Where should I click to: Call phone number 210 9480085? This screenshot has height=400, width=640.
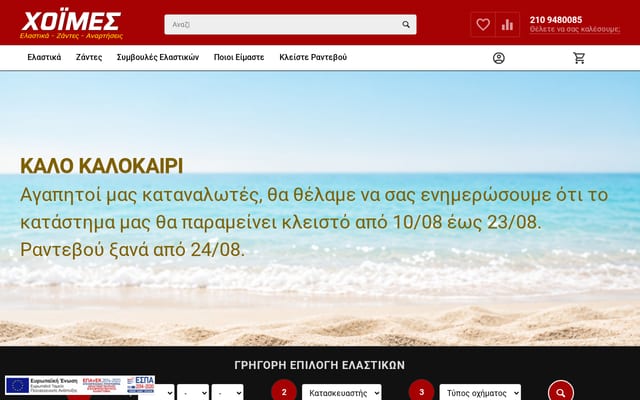(x=556, y=20)
